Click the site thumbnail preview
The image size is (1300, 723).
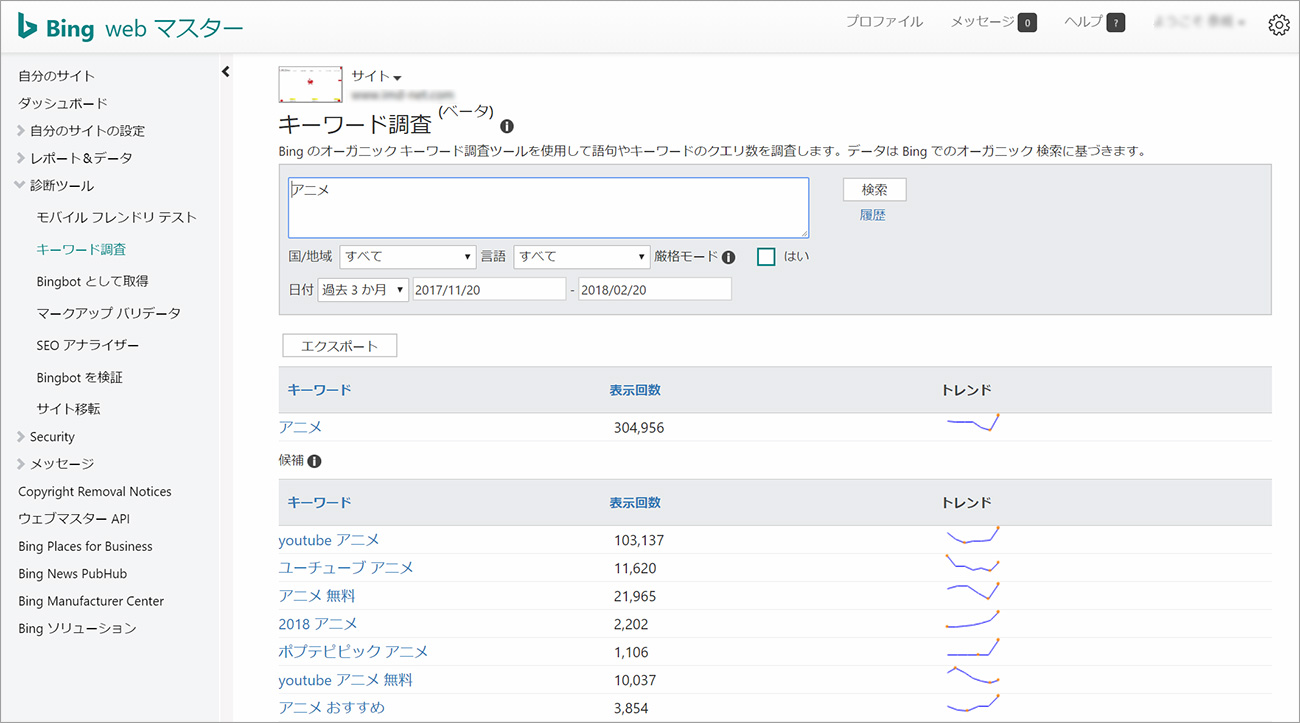[311, 85]
